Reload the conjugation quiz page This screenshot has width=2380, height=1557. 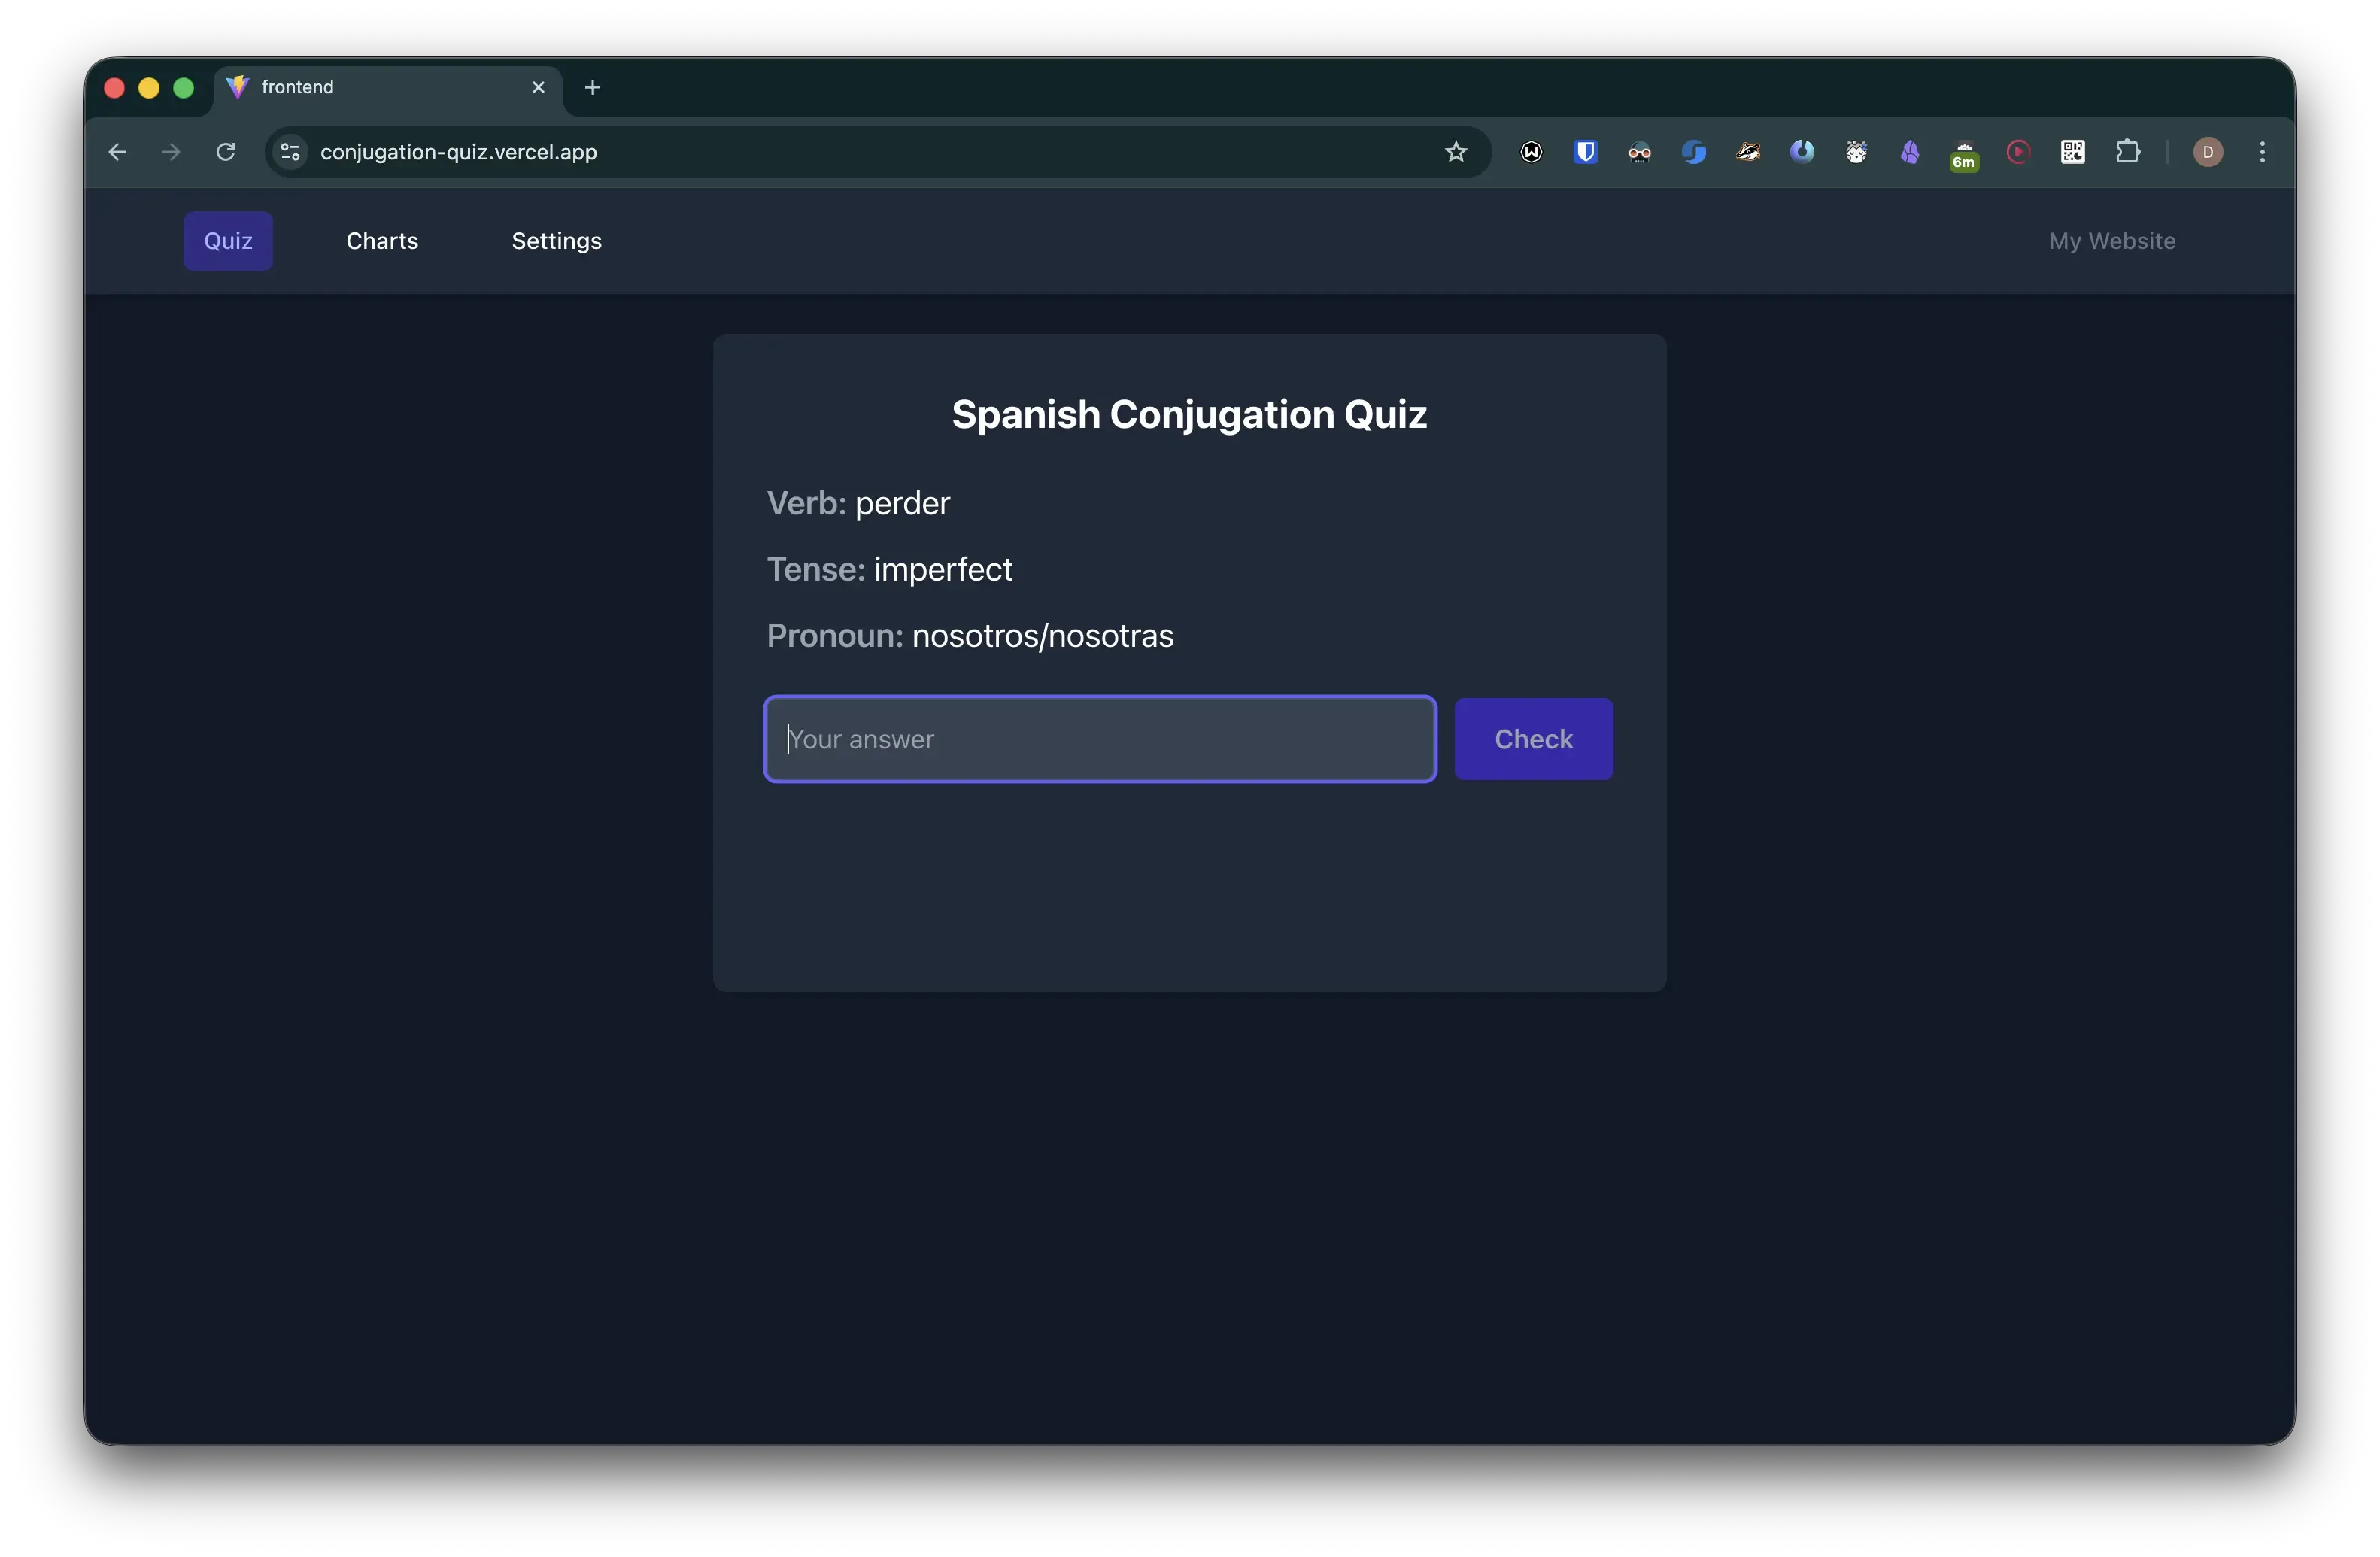tap(226, 152)
